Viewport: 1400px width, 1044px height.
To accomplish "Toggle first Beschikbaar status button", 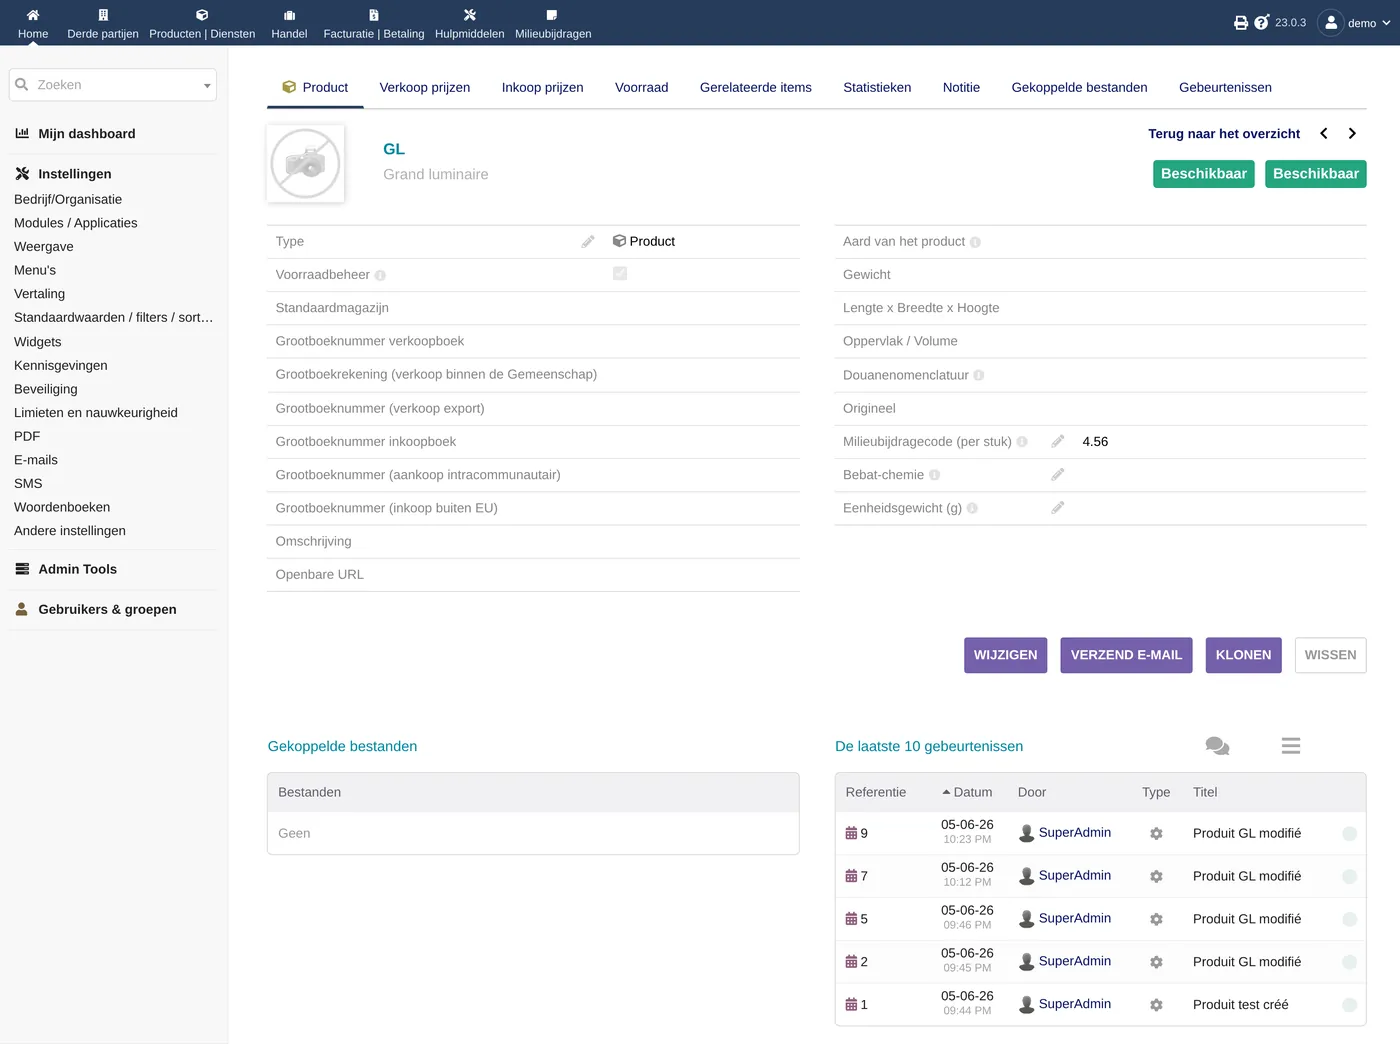I will pyautogui.click(x=1204, y=174).
